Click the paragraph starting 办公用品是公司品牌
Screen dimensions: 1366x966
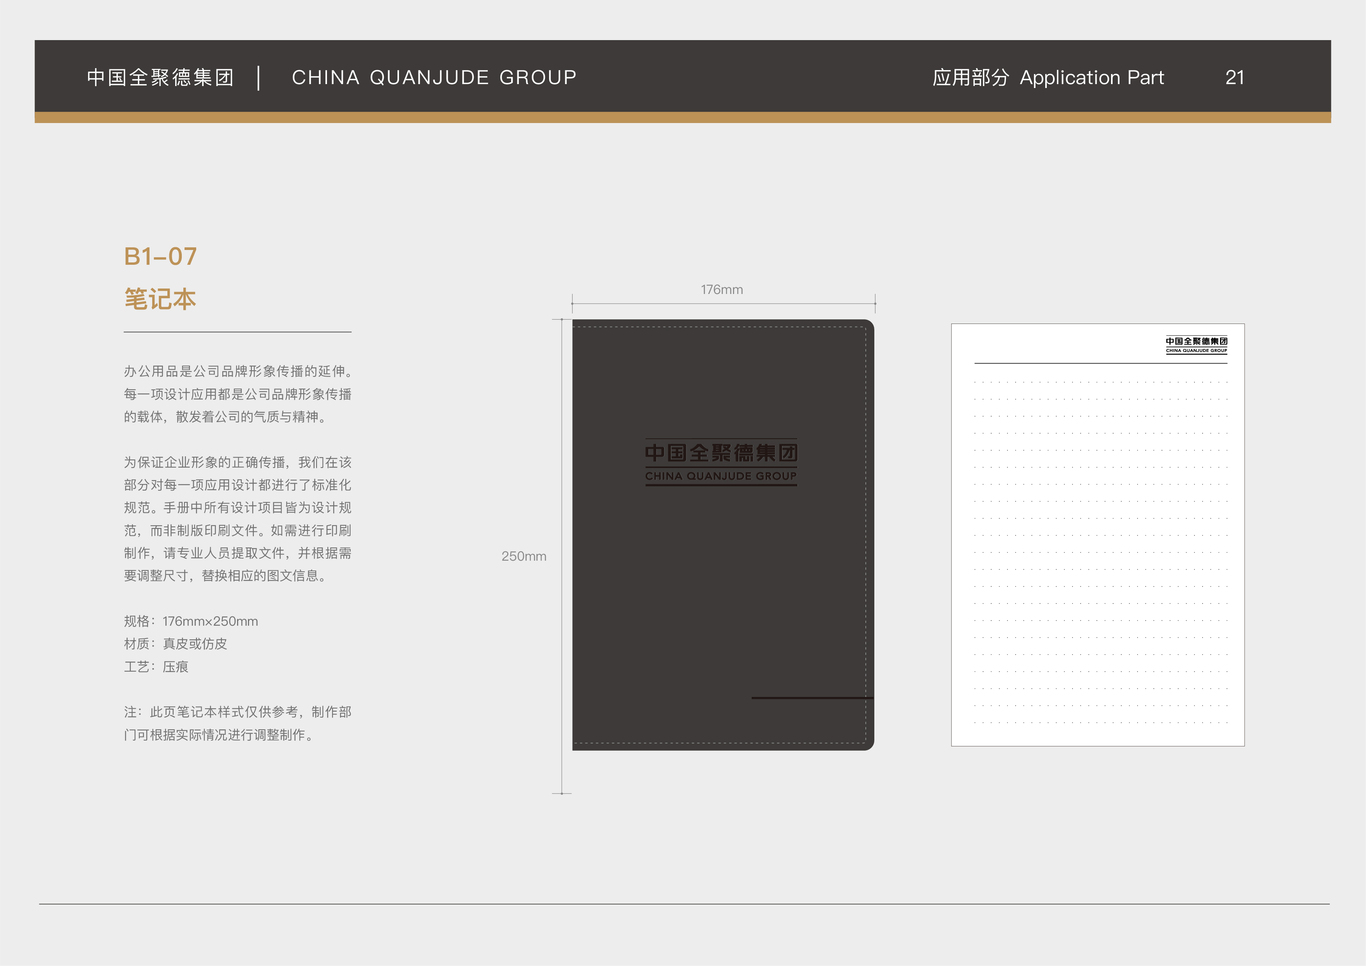238,394
